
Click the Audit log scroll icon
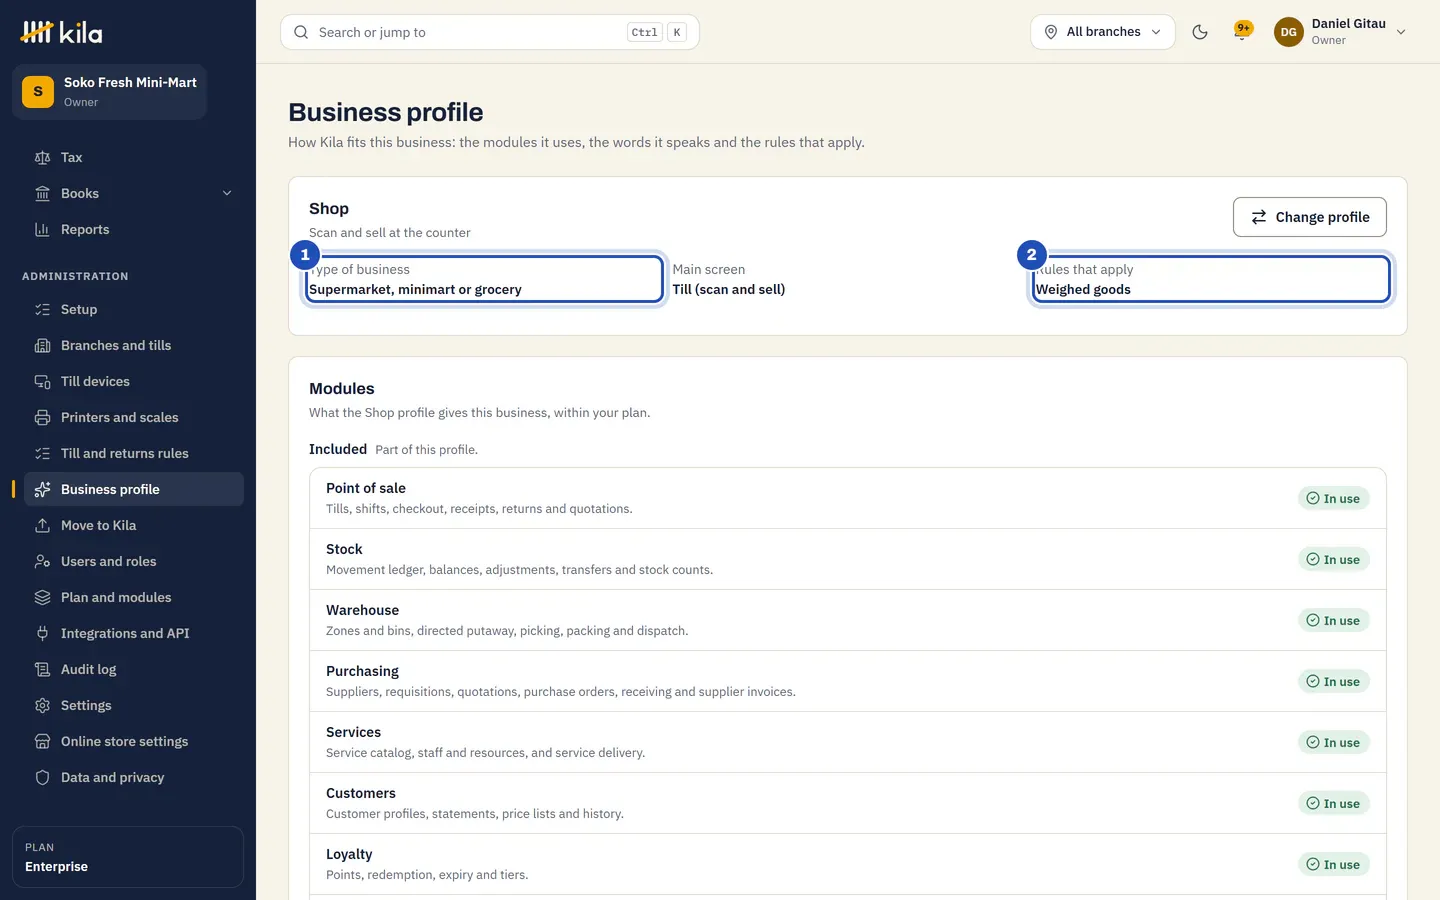coord(42,669)
